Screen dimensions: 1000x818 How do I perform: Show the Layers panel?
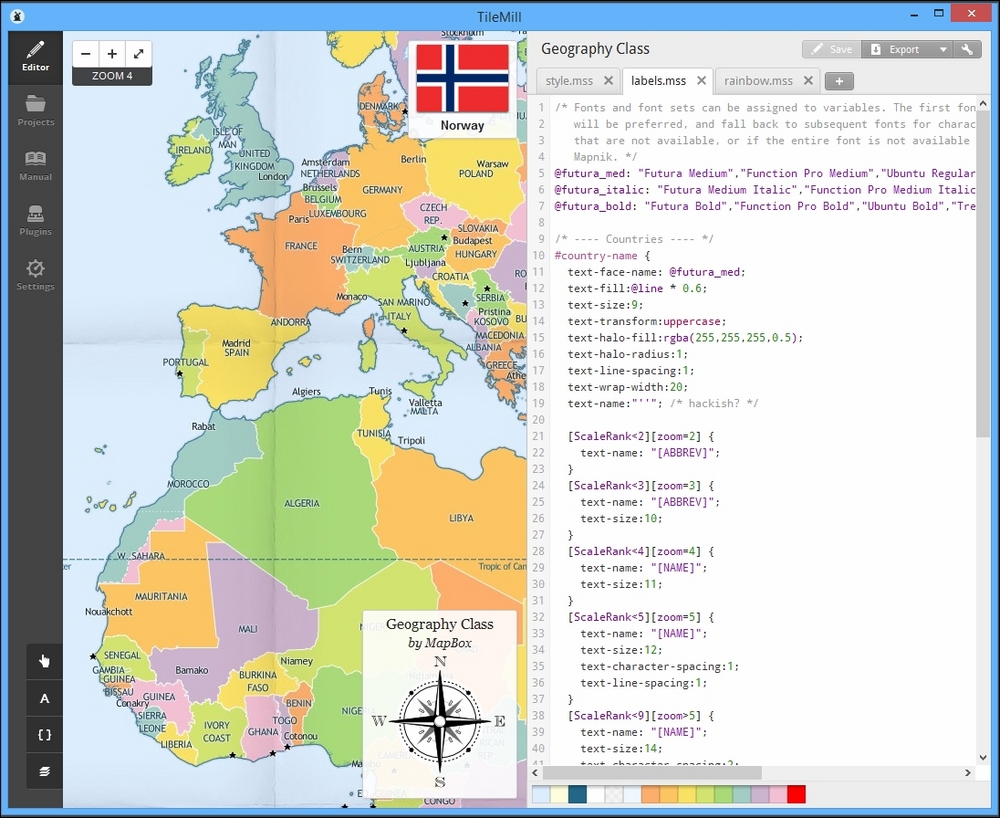[x=44, y=771]
